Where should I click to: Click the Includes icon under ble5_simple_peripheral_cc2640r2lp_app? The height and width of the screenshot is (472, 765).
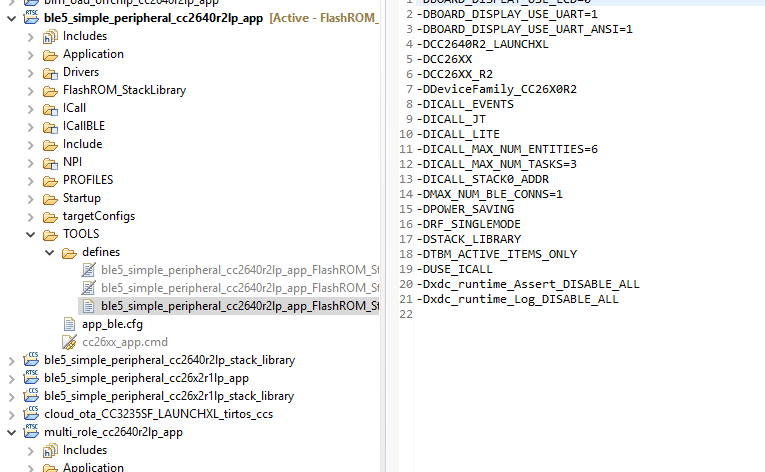pos(50,37)
